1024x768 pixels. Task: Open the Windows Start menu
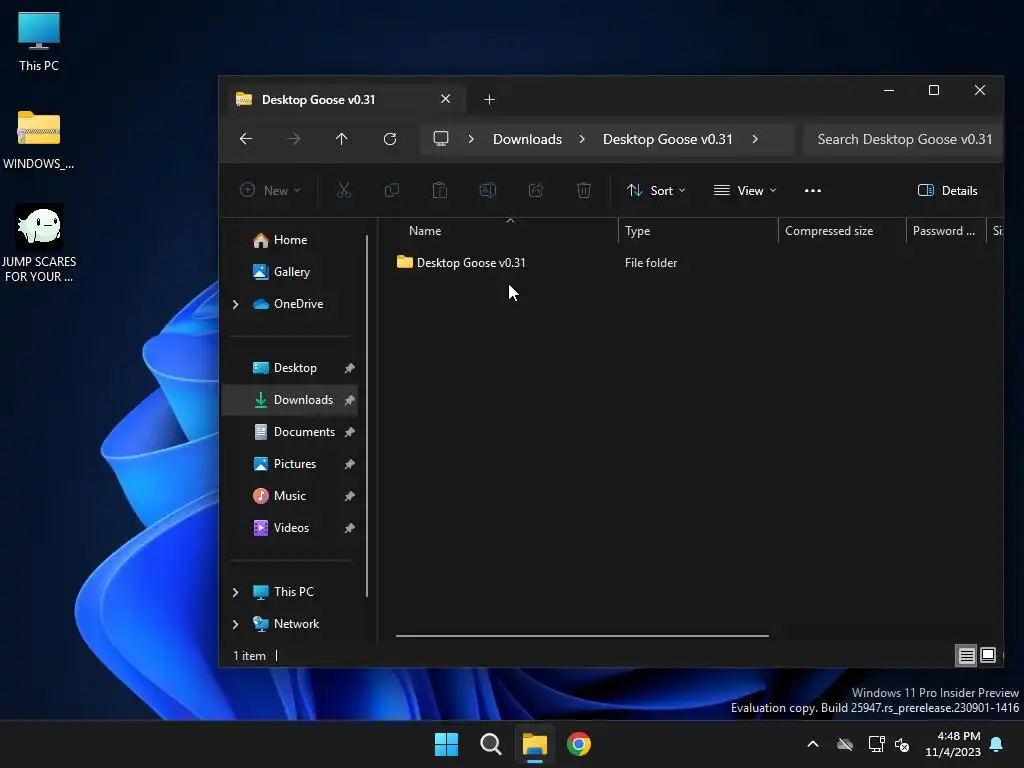click(446, 744)
